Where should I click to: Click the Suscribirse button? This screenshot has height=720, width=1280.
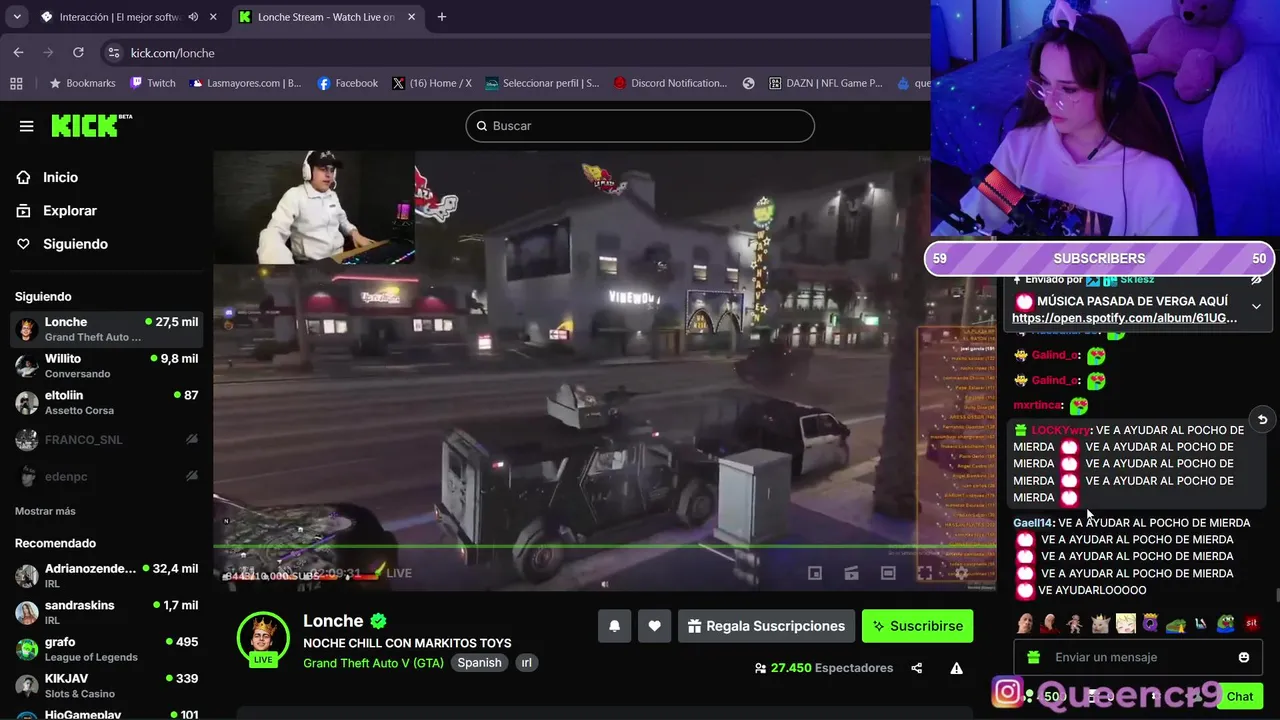(917, 626)
